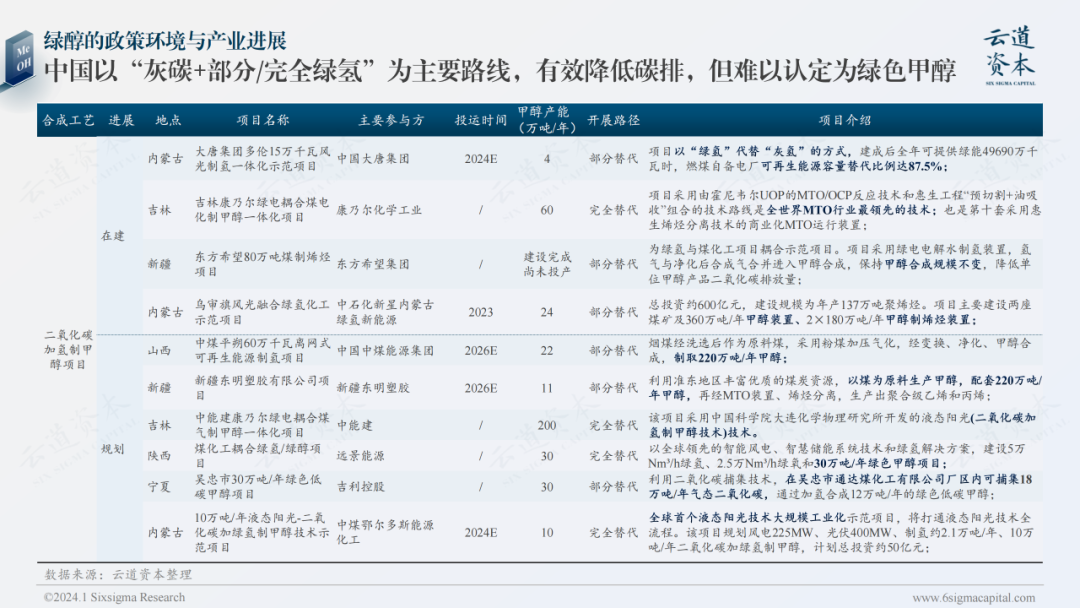This screenshot has width=1080, height=608.
Task: Select the 宁夏 location cell
Action: pyautogui.click(x=159, y=487)
